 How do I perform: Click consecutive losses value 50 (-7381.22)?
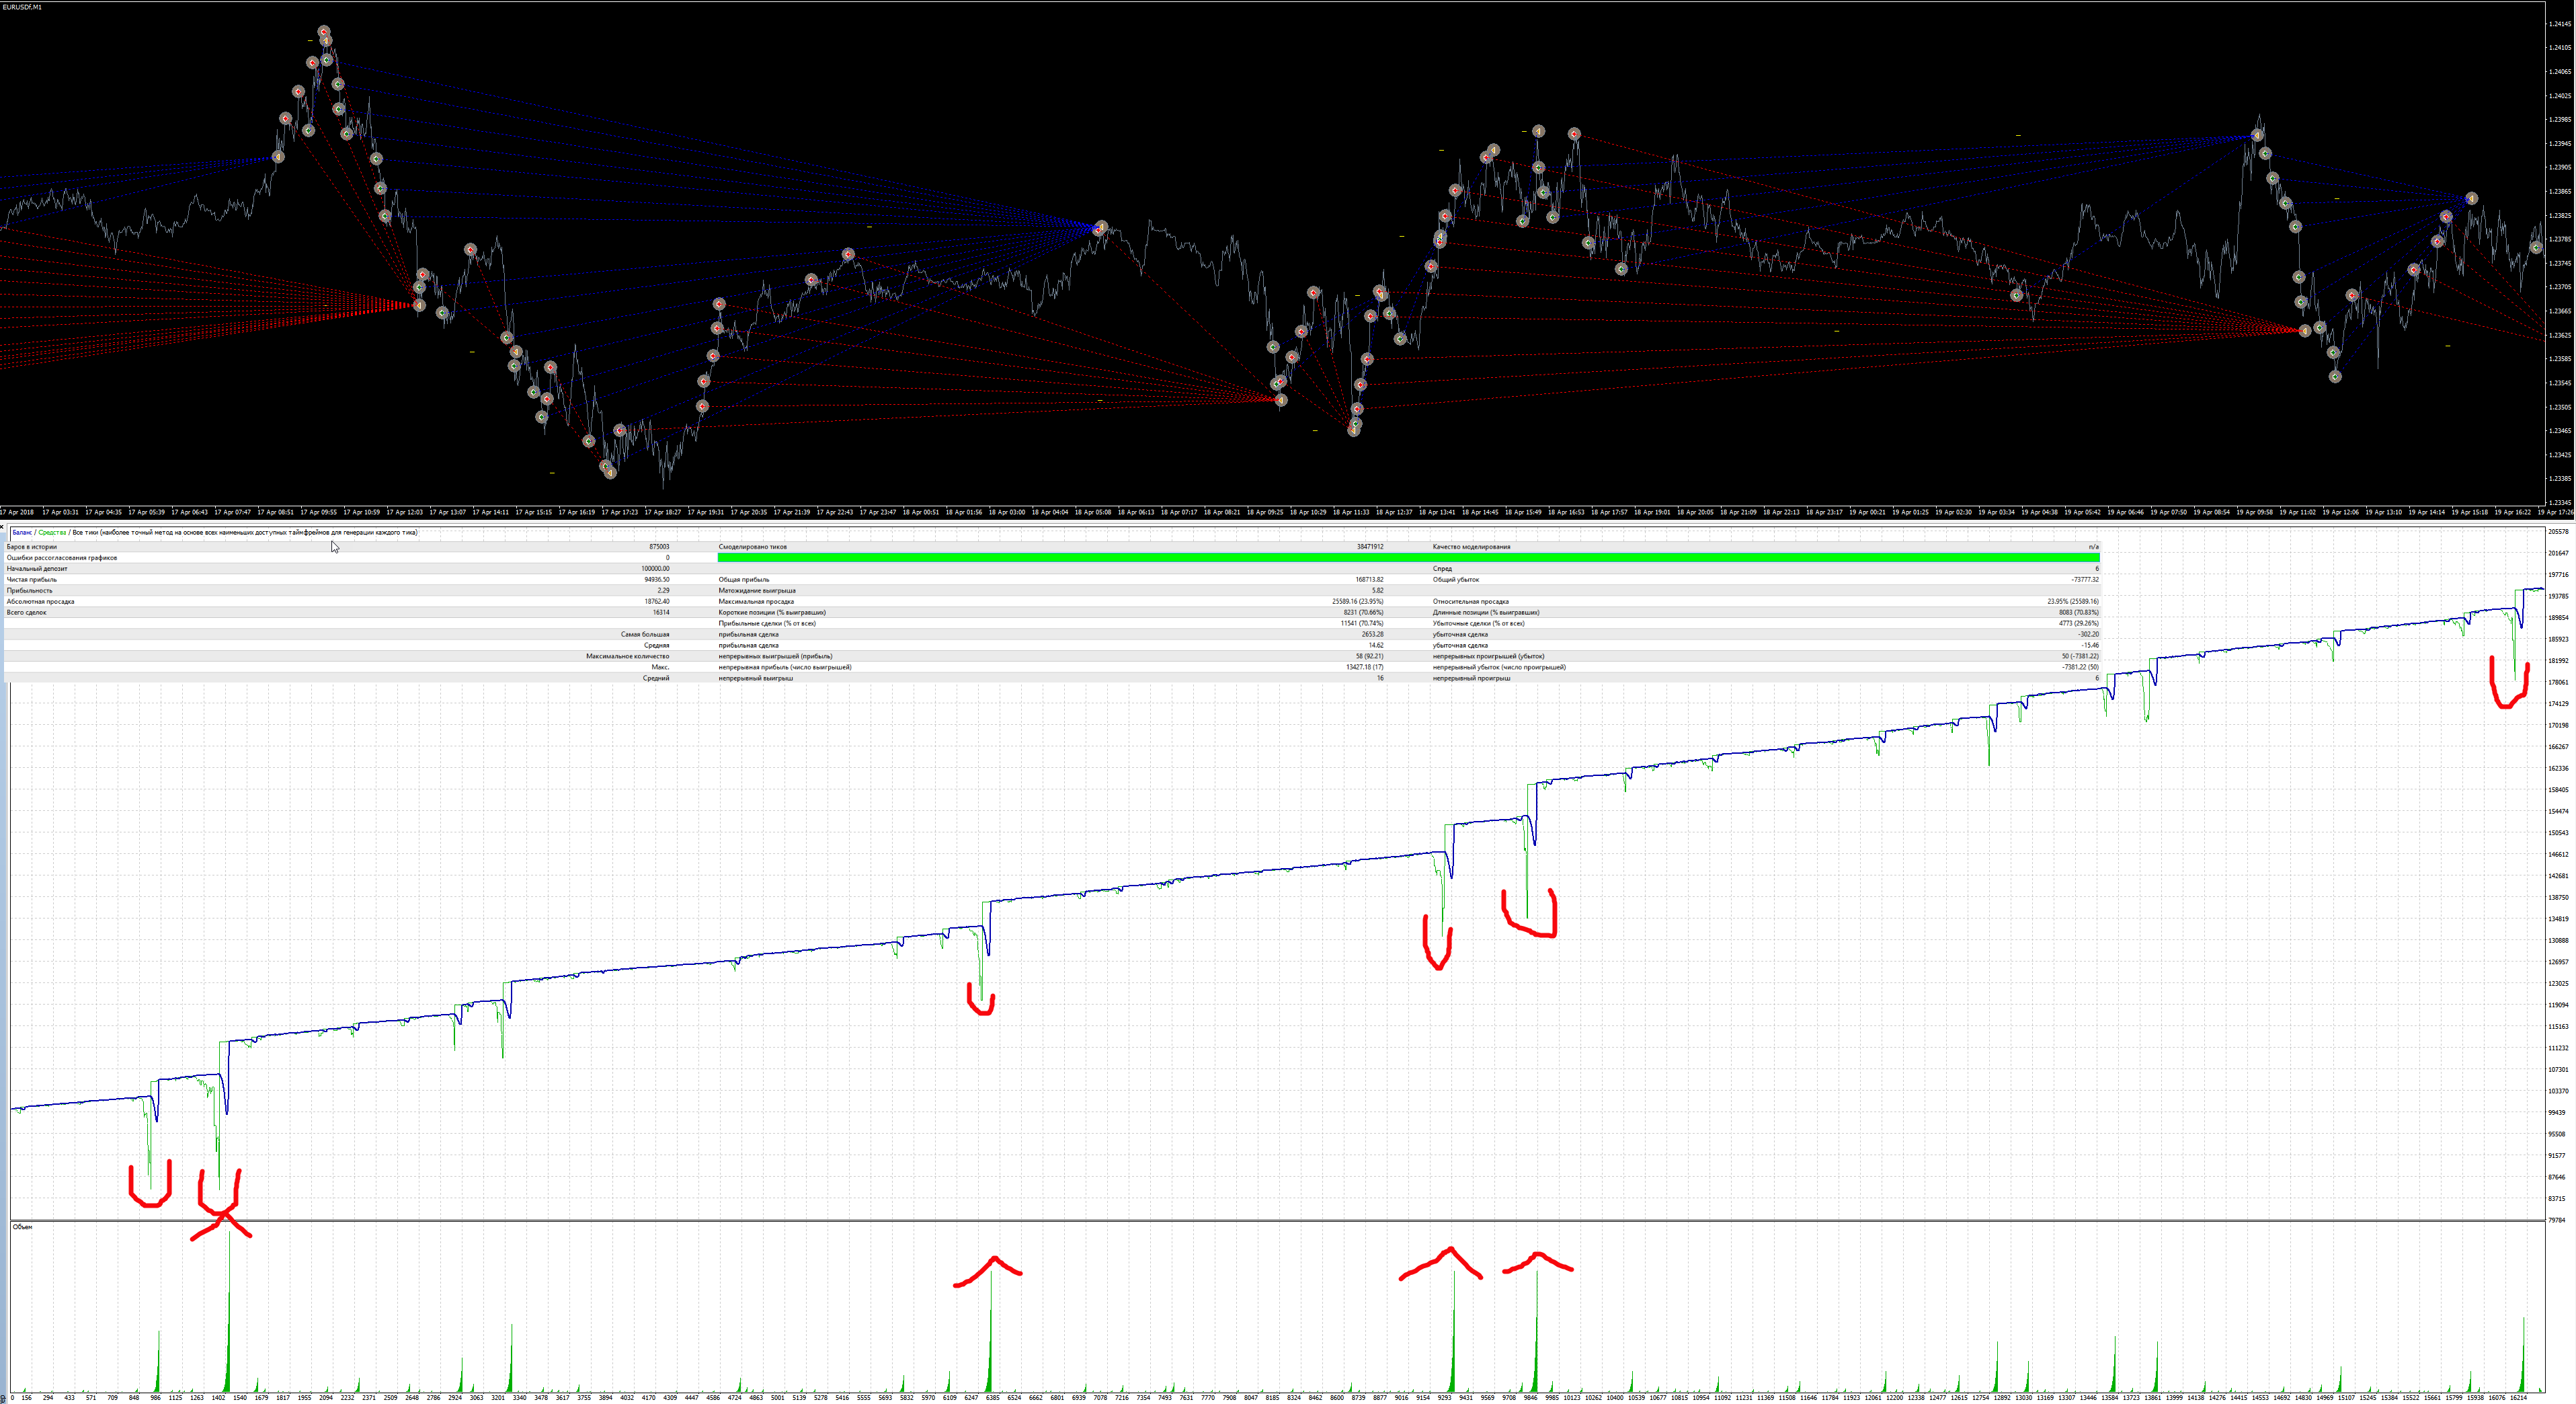click(2080, 657)
